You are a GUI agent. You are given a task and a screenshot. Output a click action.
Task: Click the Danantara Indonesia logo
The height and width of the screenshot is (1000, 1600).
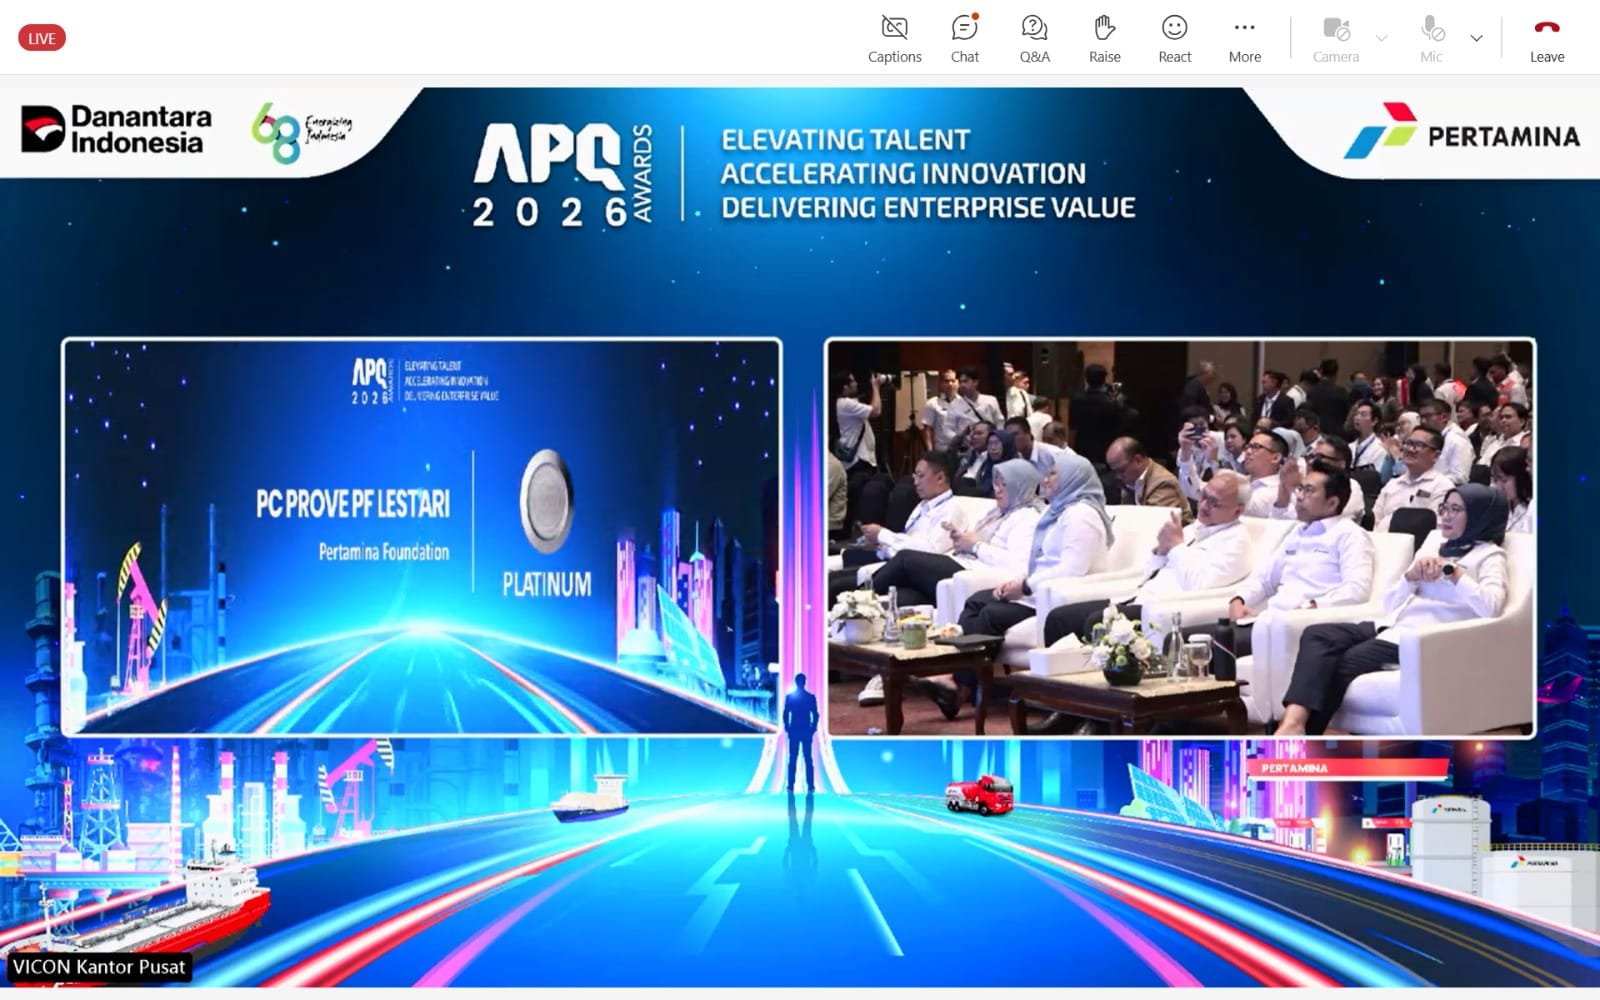(x=117, y=130)
